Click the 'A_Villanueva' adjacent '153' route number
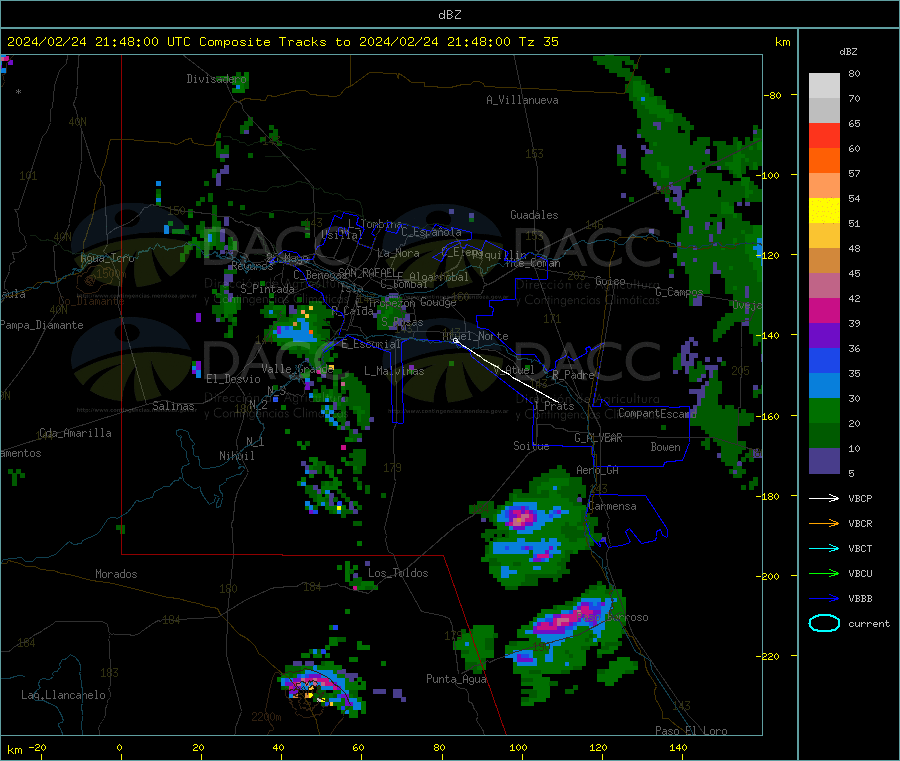The height and width of the screenshot is (761, 900). [x=534, y=154]
